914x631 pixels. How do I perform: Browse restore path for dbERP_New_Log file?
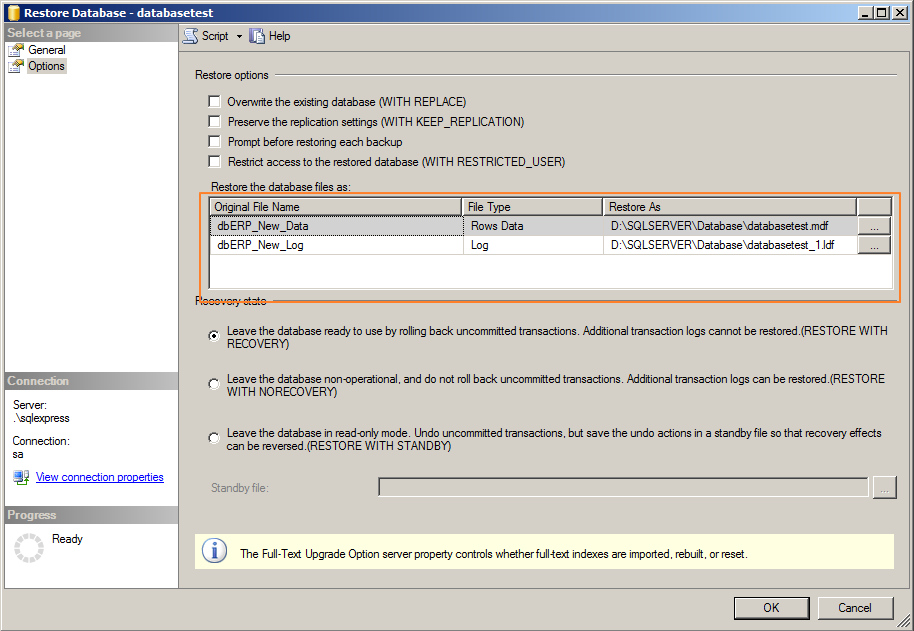874,245
